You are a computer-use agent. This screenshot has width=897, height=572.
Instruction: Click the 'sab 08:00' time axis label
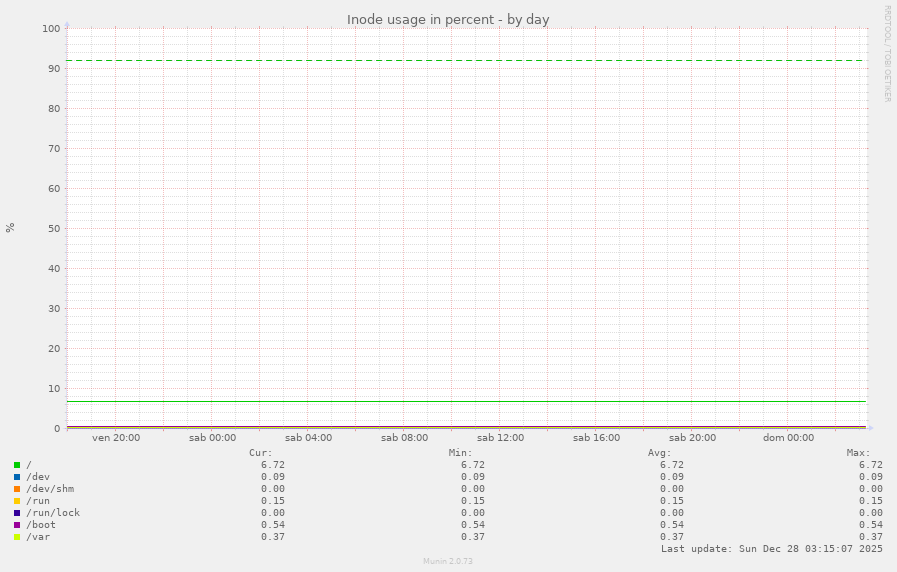point(404,438)
